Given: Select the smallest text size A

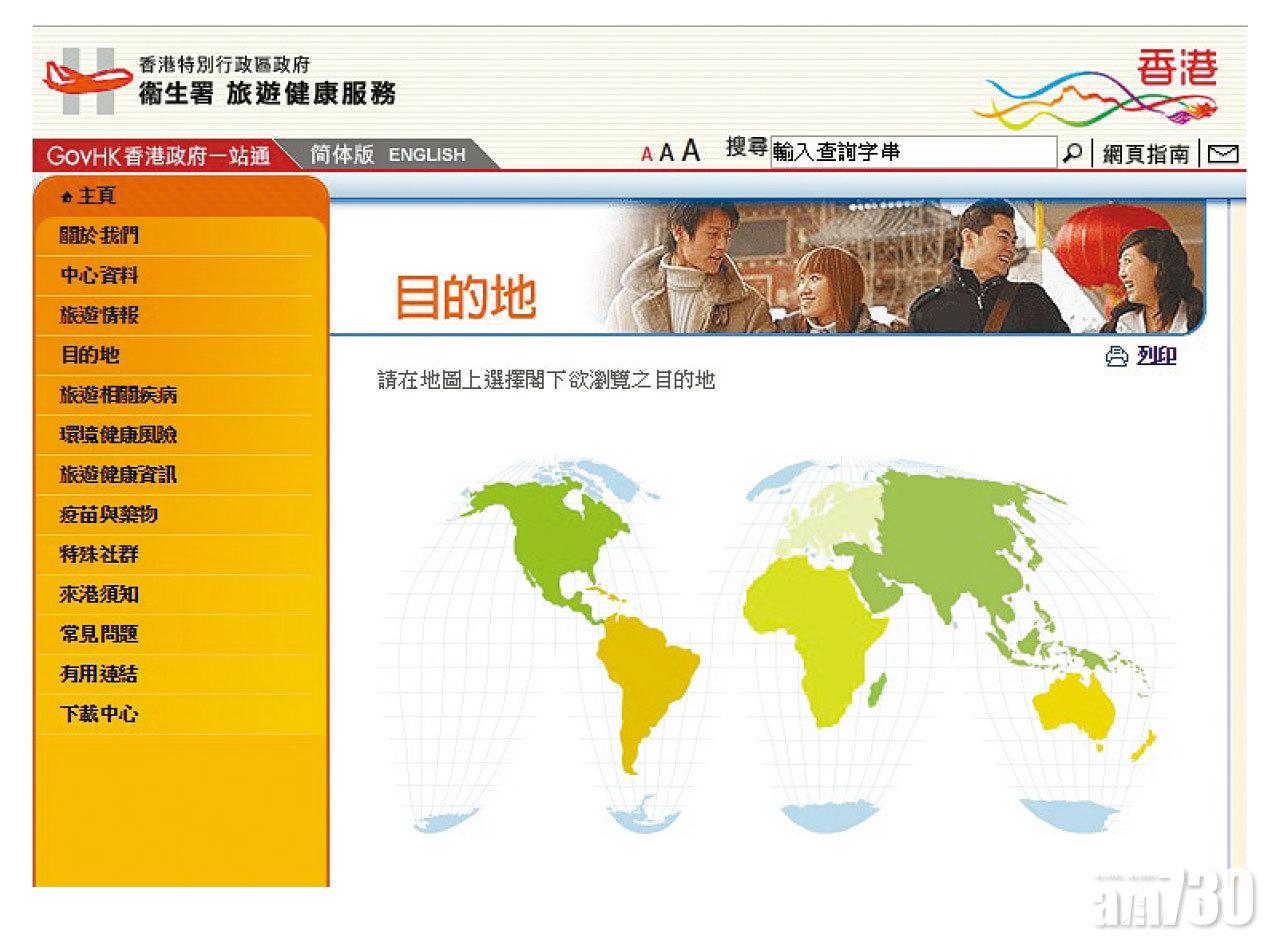Looking at the screenshot, I should [x=647, y=155].
